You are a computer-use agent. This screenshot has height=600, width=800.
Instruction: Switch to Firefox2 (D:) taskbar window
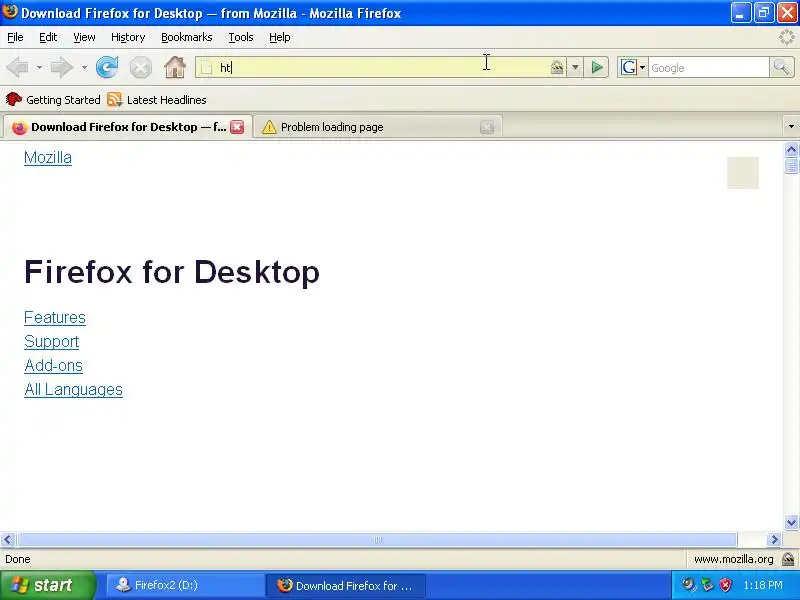coord(185,585)
